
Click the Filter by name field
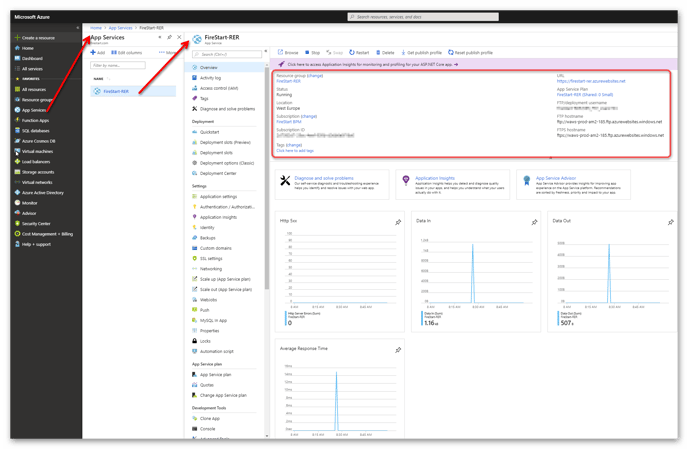(118, 65)
